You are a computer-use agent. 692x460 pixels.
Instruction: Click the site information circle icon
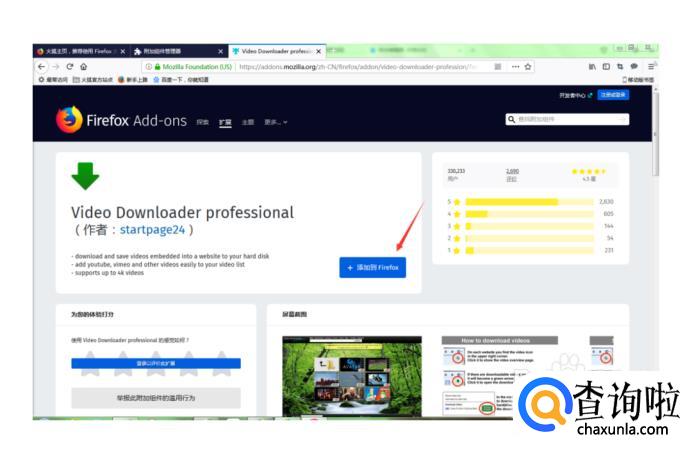click(149, 67)
